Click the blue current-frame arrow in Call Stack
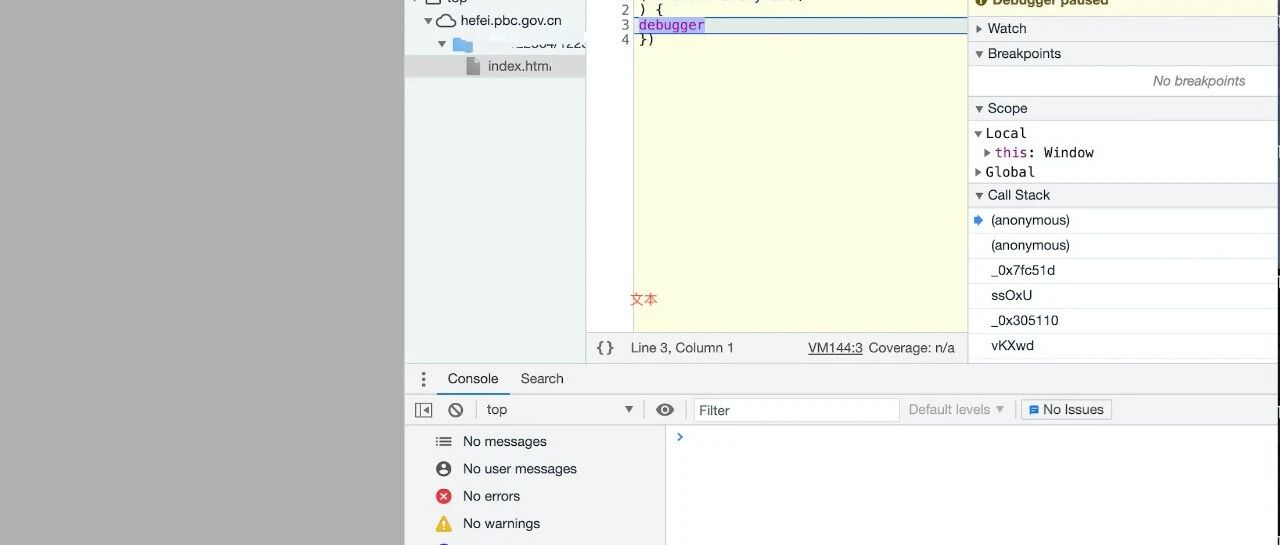 click(x=979, y=220)
